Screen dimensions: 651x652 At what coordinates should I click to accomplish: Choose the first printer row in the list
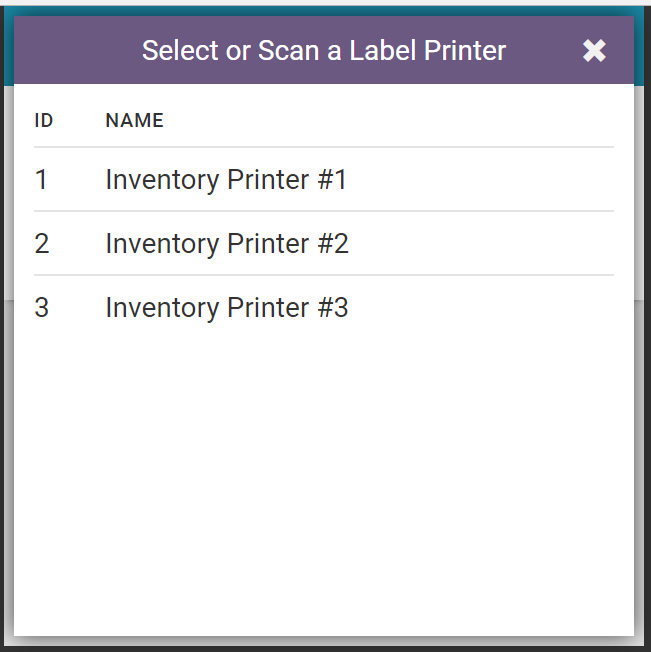(x=323, y=180)
